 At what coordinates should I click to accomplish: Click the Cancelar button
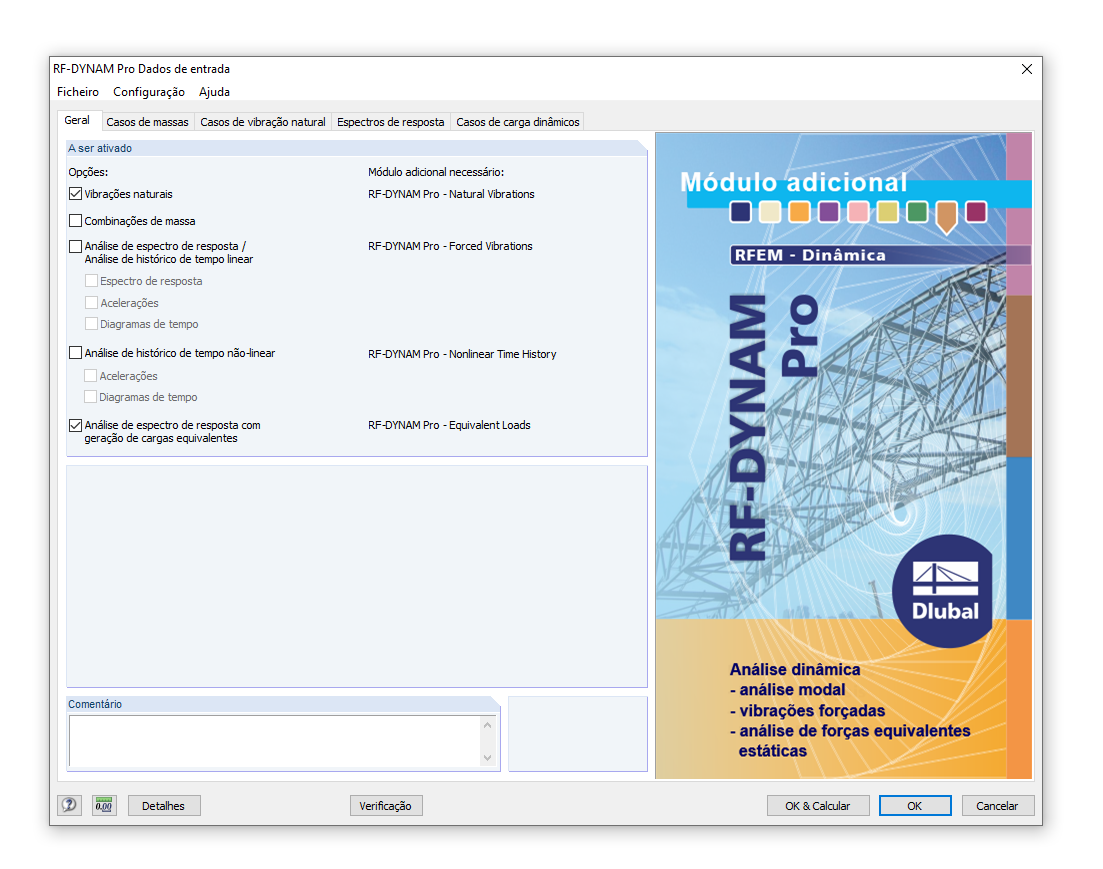[x=997, y=806]
